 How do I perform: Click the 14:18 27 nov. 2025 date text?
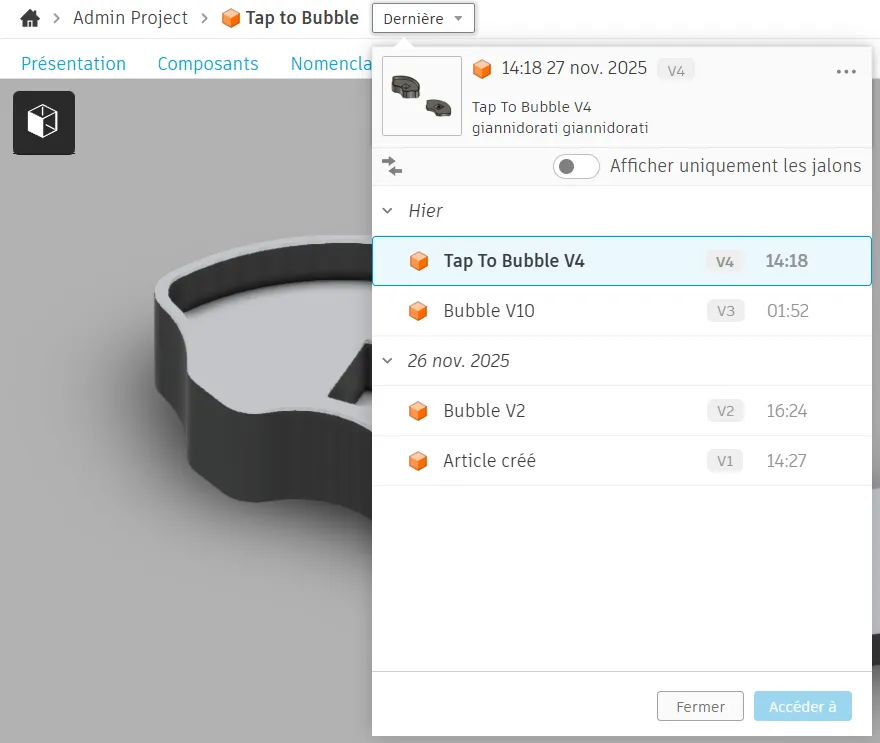574,68
